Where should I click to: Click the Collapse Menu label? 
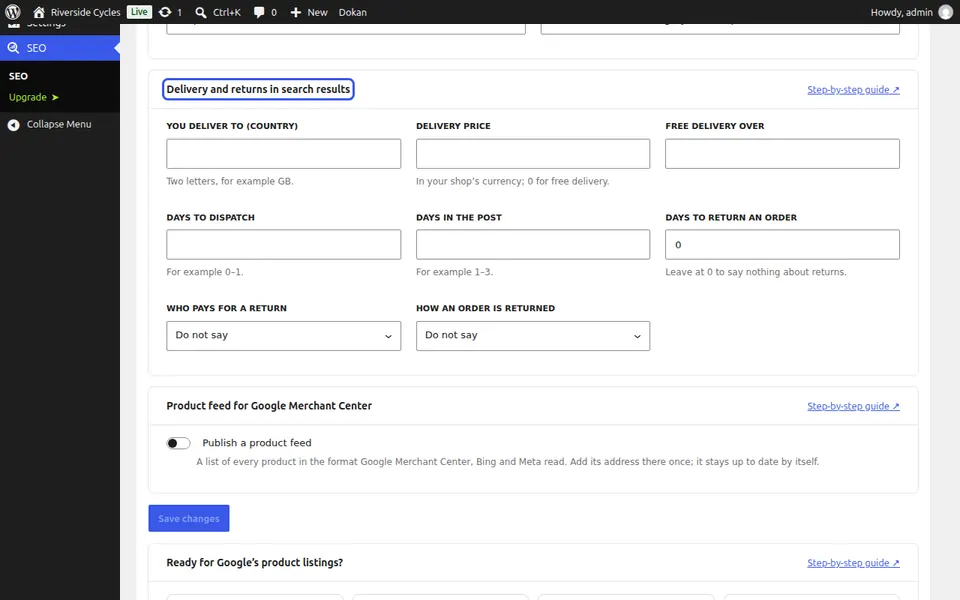click(59, 124)
